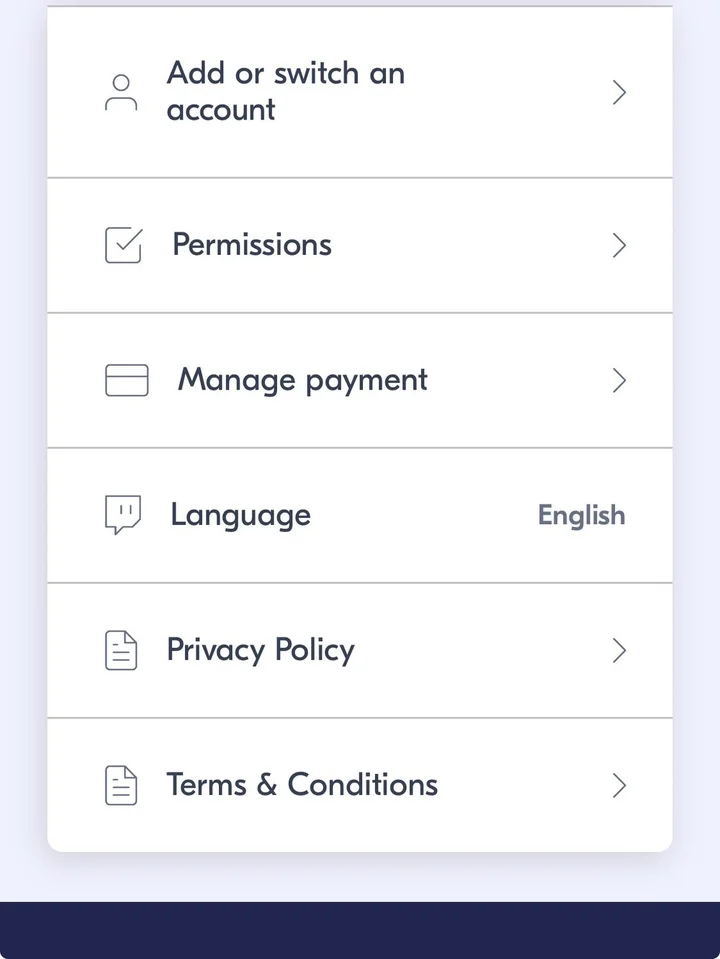
Task: Open the Manage payment label
Action: pyautogui.click(x=302, y=380)
